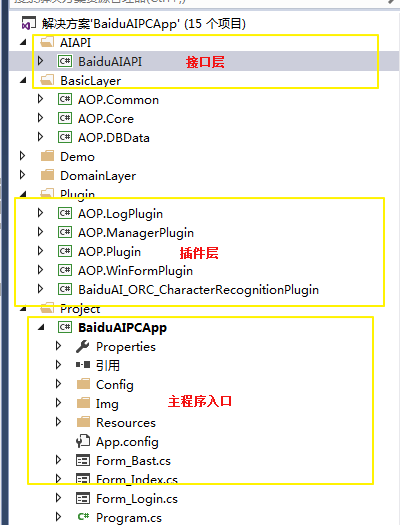Click the App.config file icon
Image resolution: width=400 pixels, height=525 pixels.
pyautogui.click(x=83, y=441)
